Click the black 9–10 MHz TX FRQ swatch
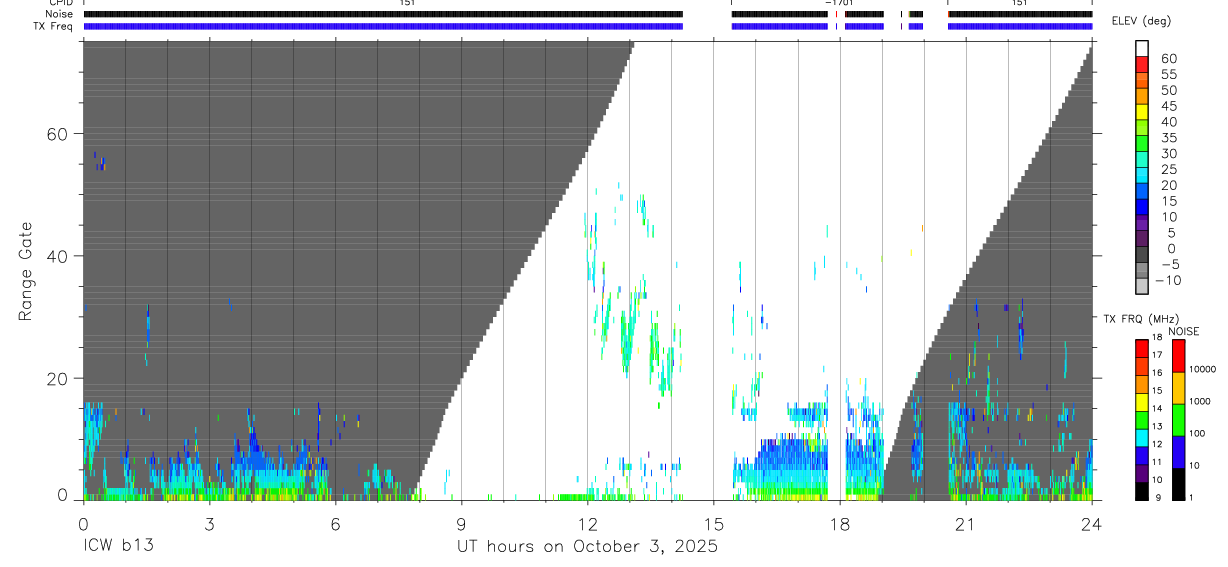 [1141, 490]
